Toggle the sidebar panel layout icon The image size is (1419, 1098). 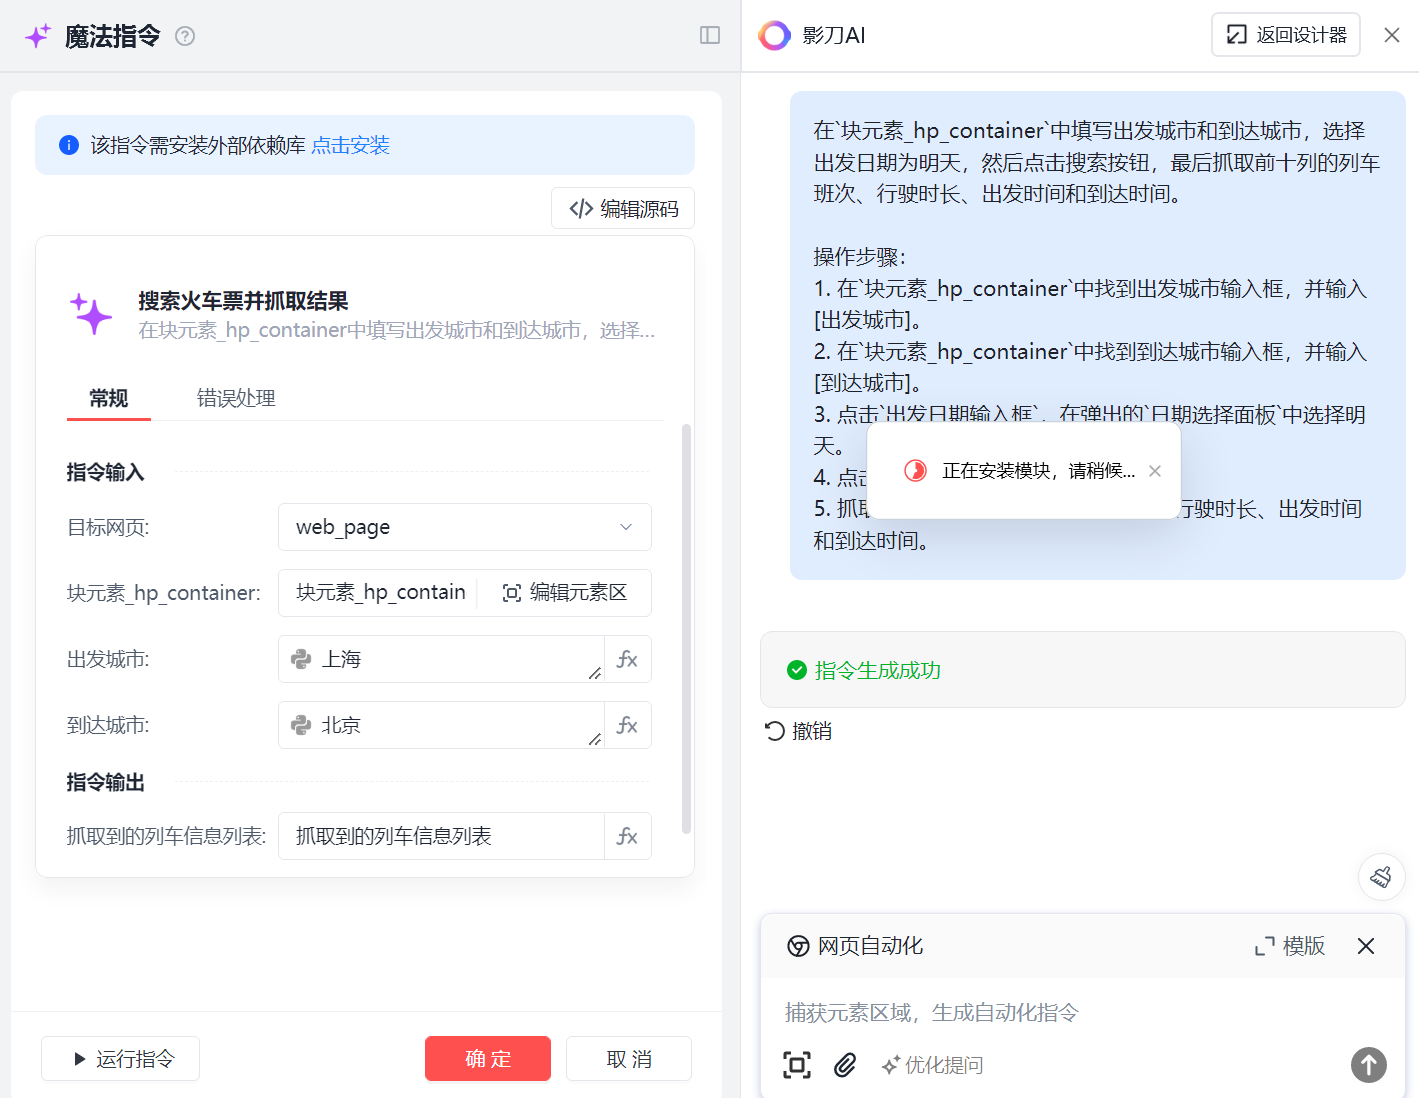pyautogui.click(x=710, y=36)
